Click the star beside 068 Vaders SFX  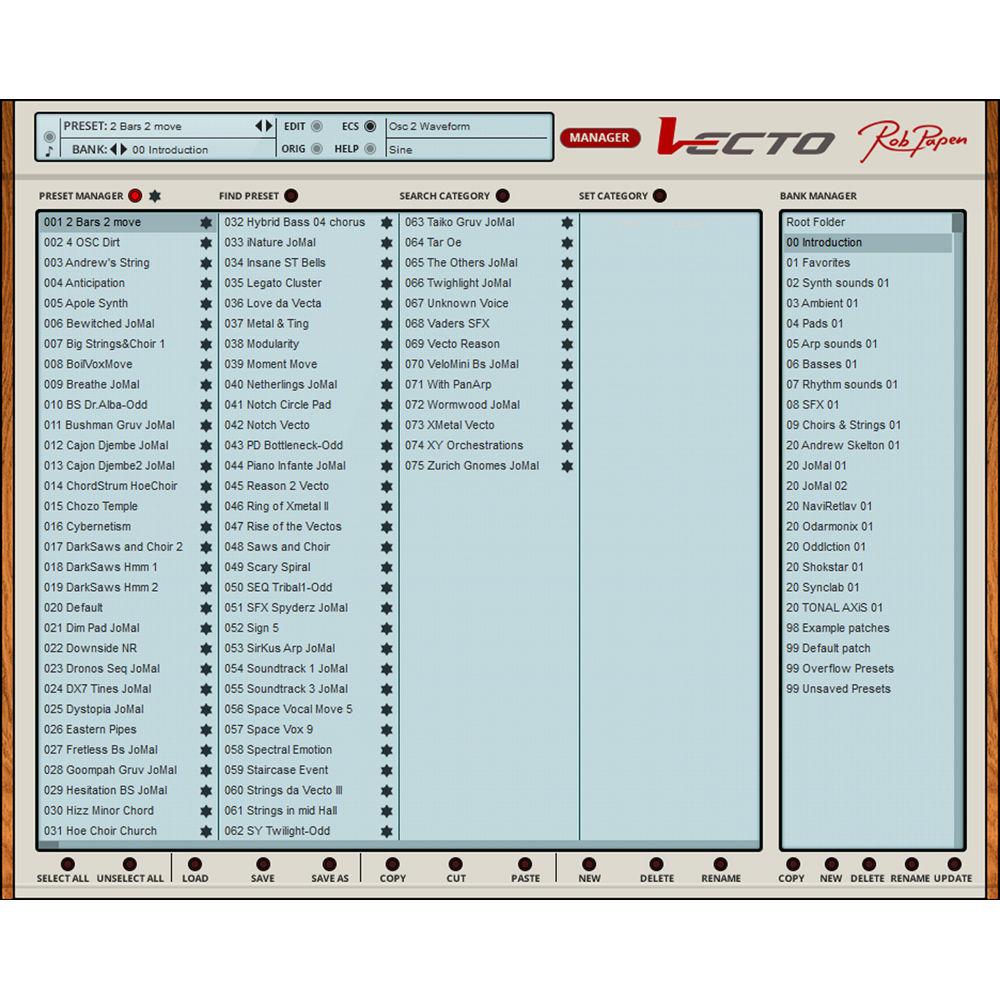567,324
